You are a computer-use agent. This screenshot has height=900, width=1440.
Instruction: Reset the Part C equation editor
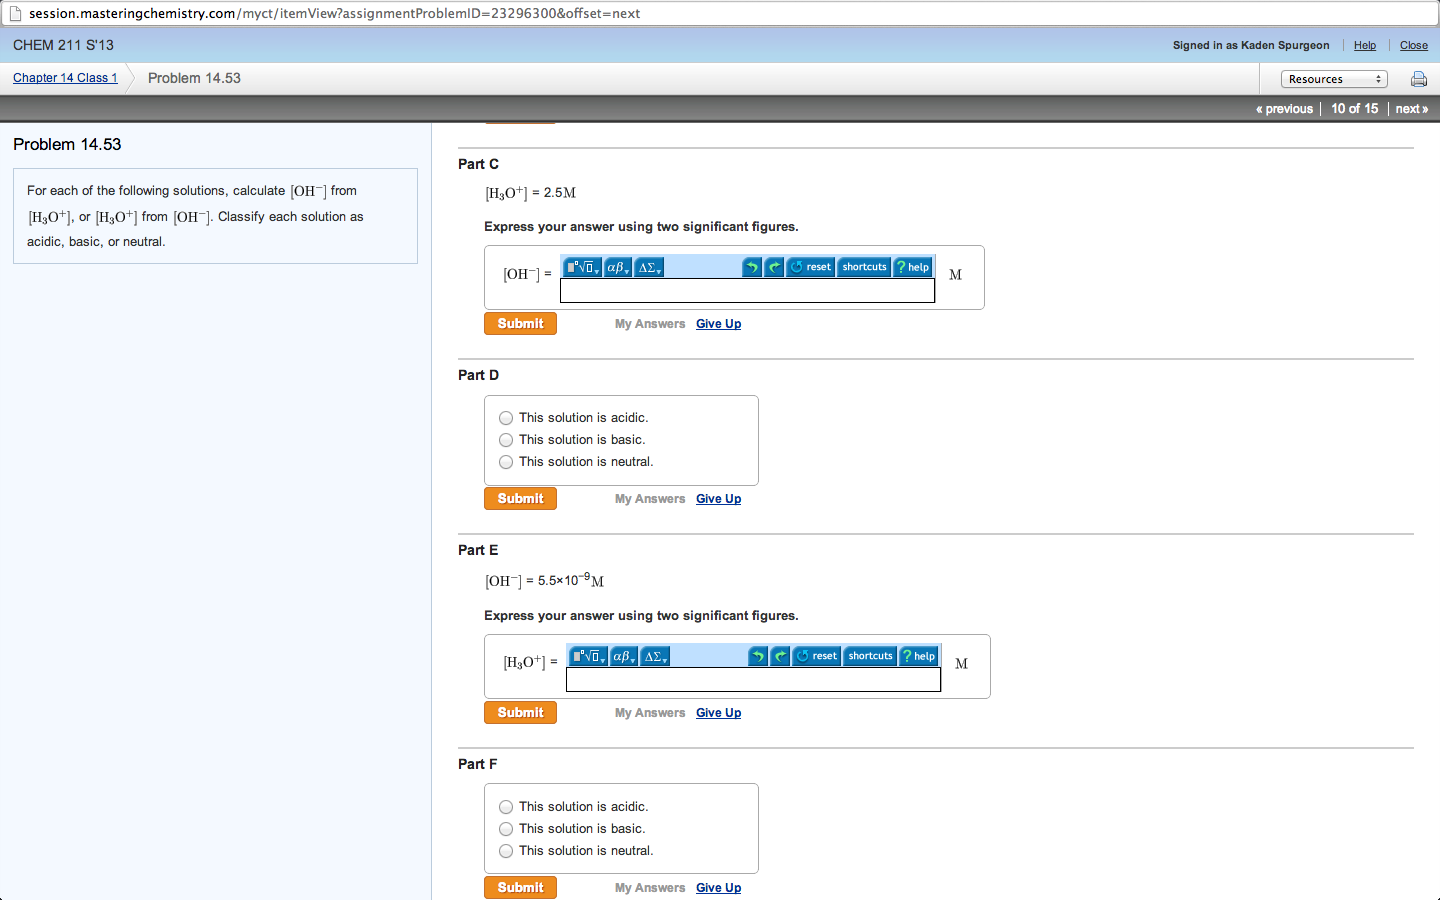pos(810,267)
